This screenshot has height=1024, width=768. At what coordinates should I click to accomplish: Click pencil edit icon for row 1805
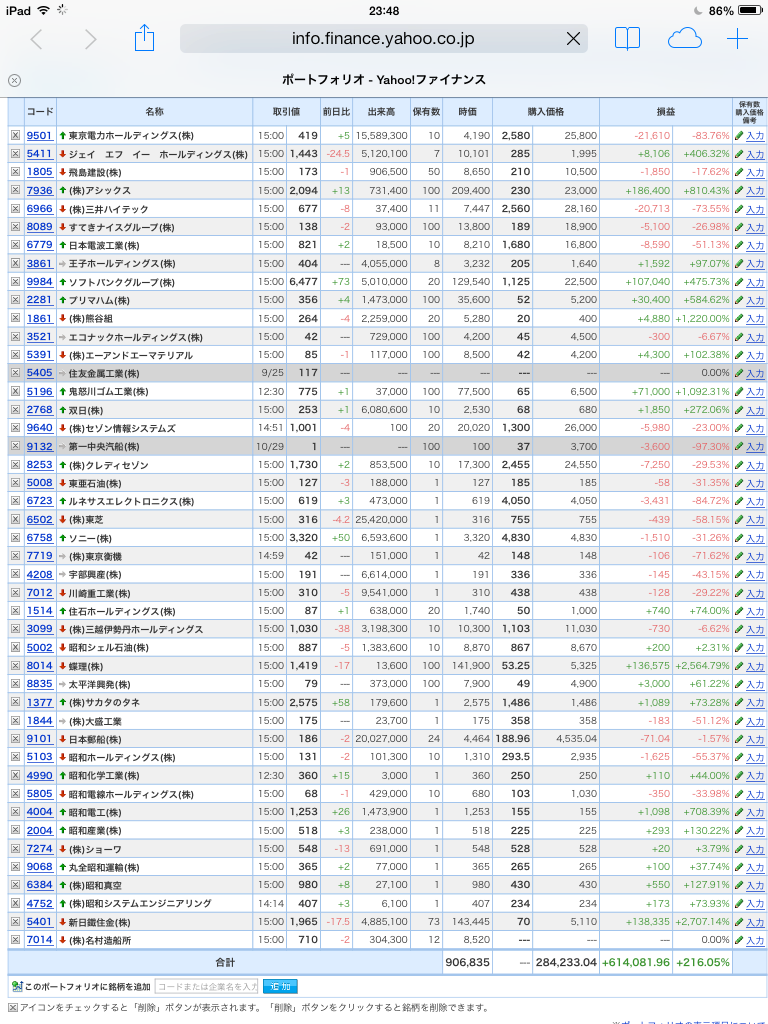click(739, 172)
